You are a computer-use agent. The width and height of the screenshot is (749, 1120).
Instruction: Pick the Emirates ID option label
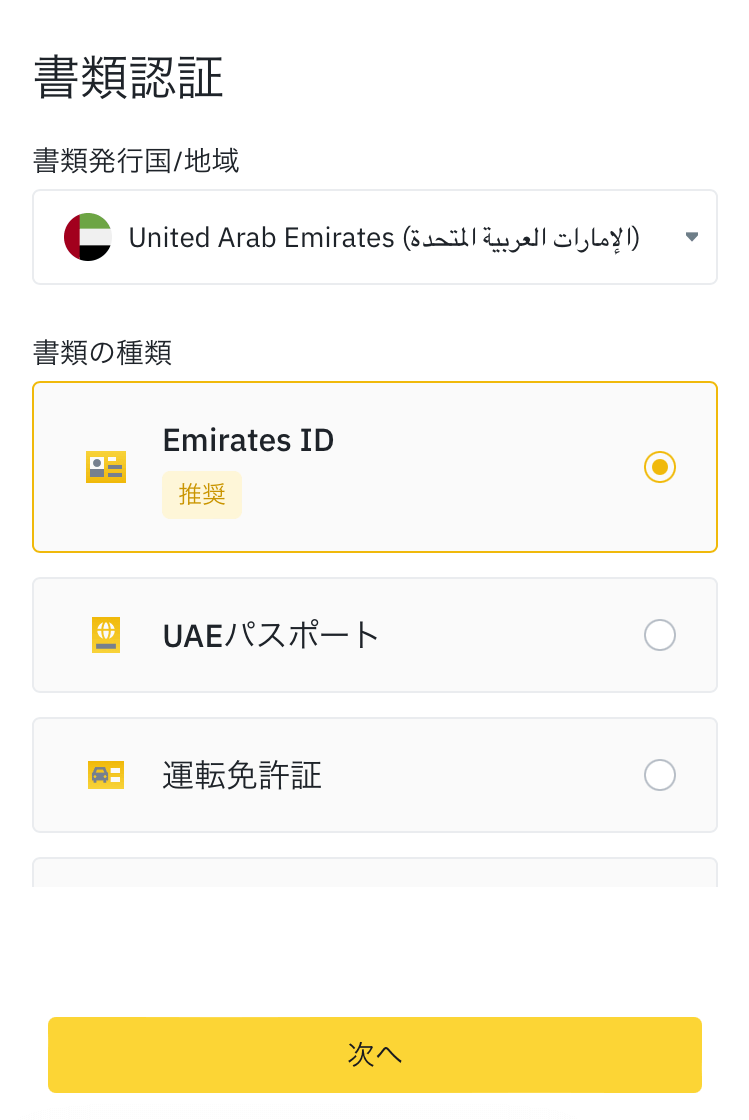(248, 440)
